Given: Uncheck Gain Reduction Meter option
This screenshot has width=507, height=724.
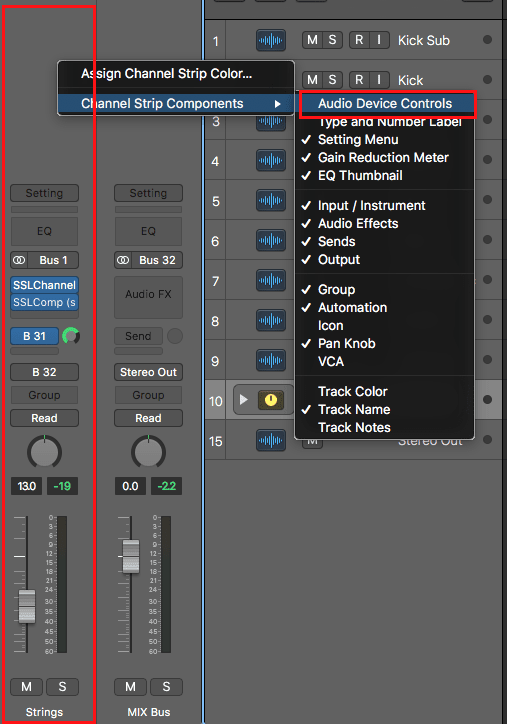Looking at the screenshot, I should coord(383,157).
